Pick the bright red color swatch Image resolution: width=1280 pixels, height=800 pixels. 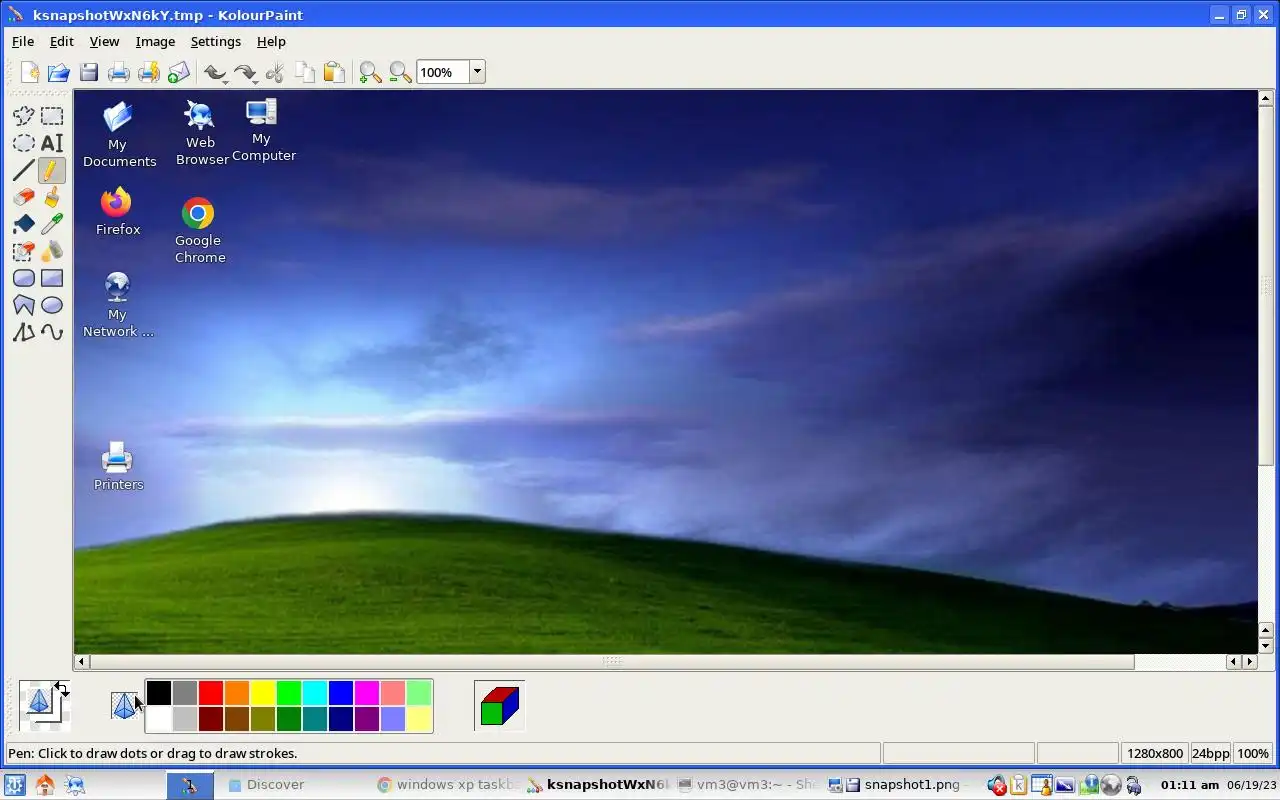click(x=210, y=692)
